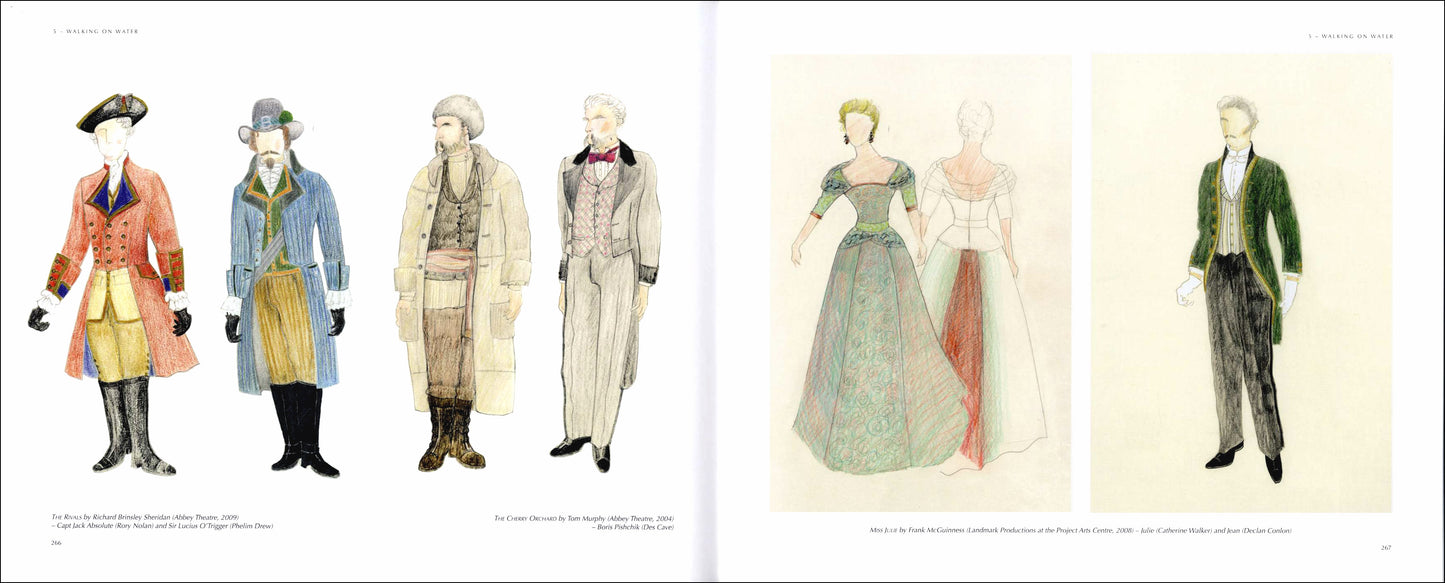Click The Cherry Orchard by Tom Murphy caption

(x=584, y=518)
